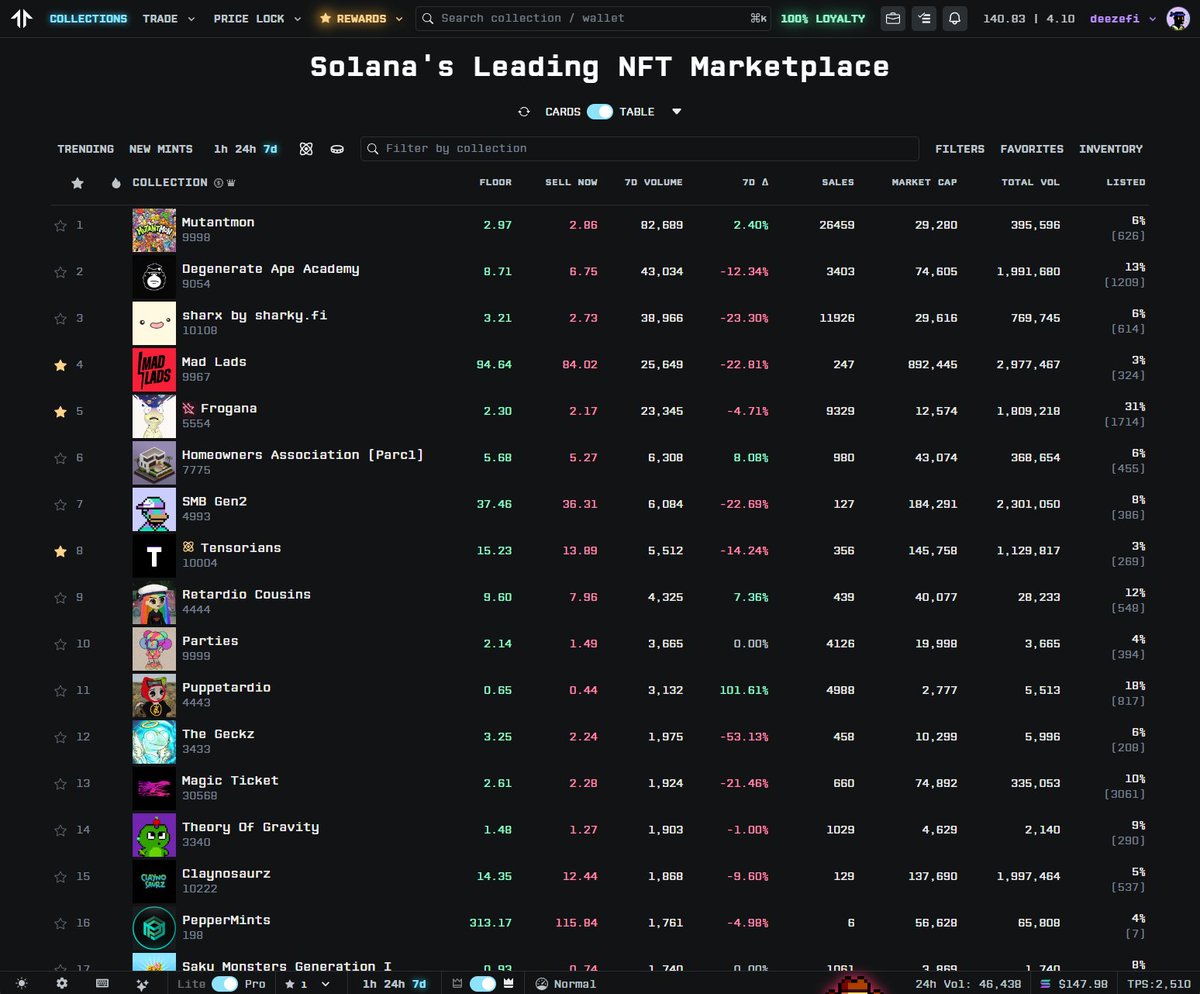Image resolution: width=1200 pixels, height=994 pixels.
Task: Unfavorite Tensorians via its star
Action: [60, 552]
